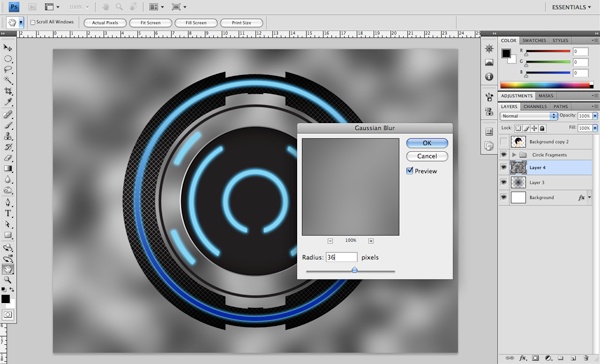Screen dimensions: 600x364
Task: Select the Blur tool
Action: coord(8,180)
